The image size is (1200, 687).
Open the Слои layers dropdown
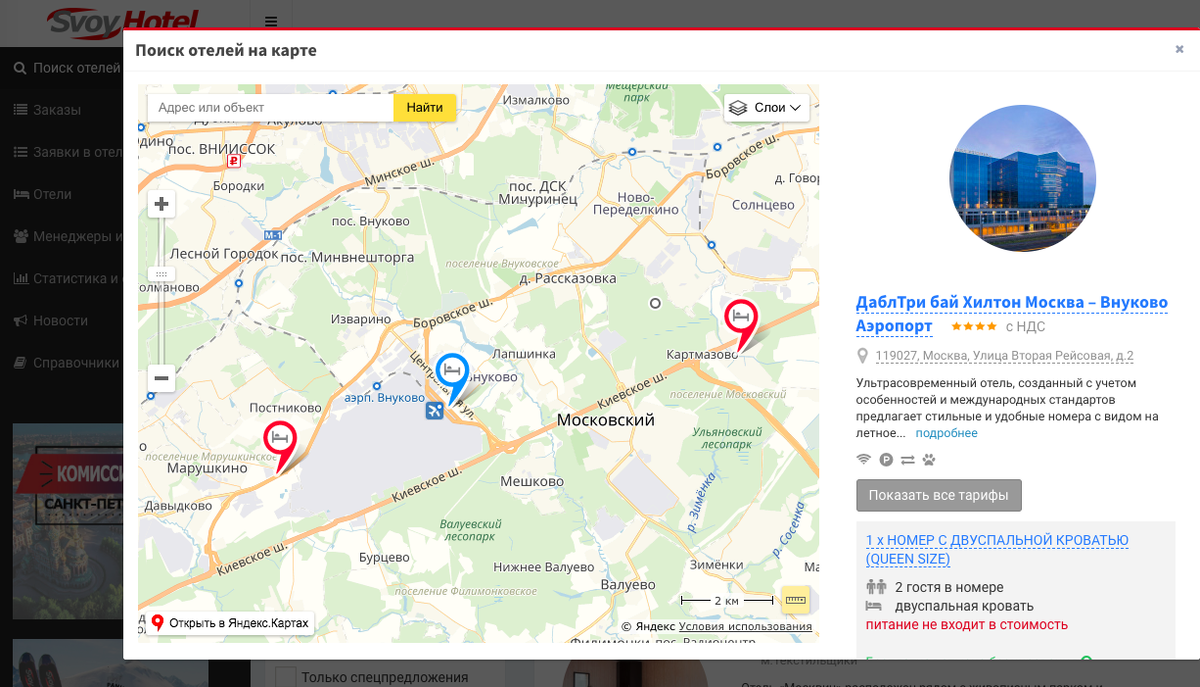click(x=766, y=107)
